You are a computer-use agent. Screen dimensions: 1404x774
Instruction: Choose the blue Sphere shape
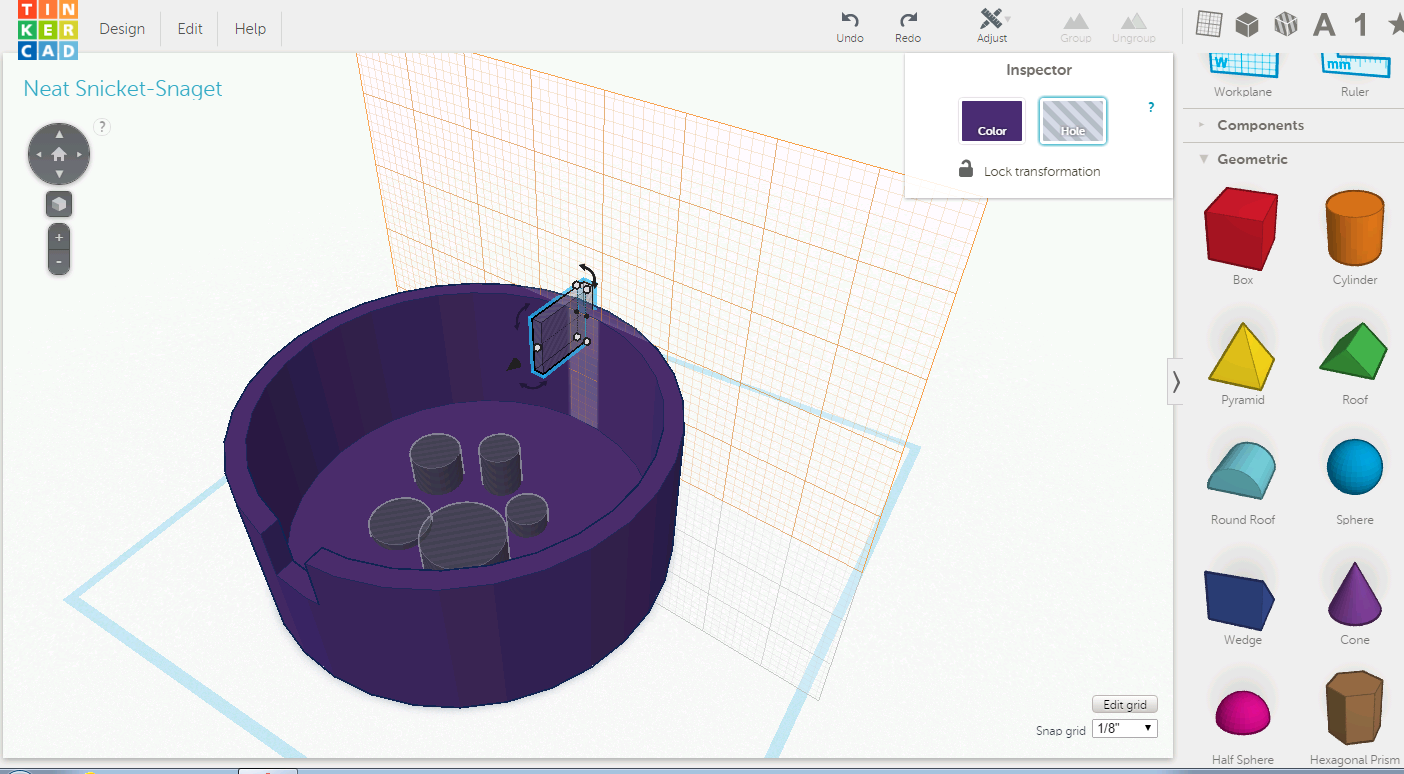point(1355,466)
